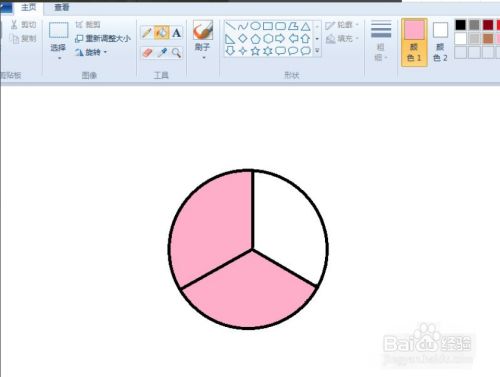Open the Select (选择) dropdown arrow
The width and height of the screenshot is (500, 377).
(59, 59)
